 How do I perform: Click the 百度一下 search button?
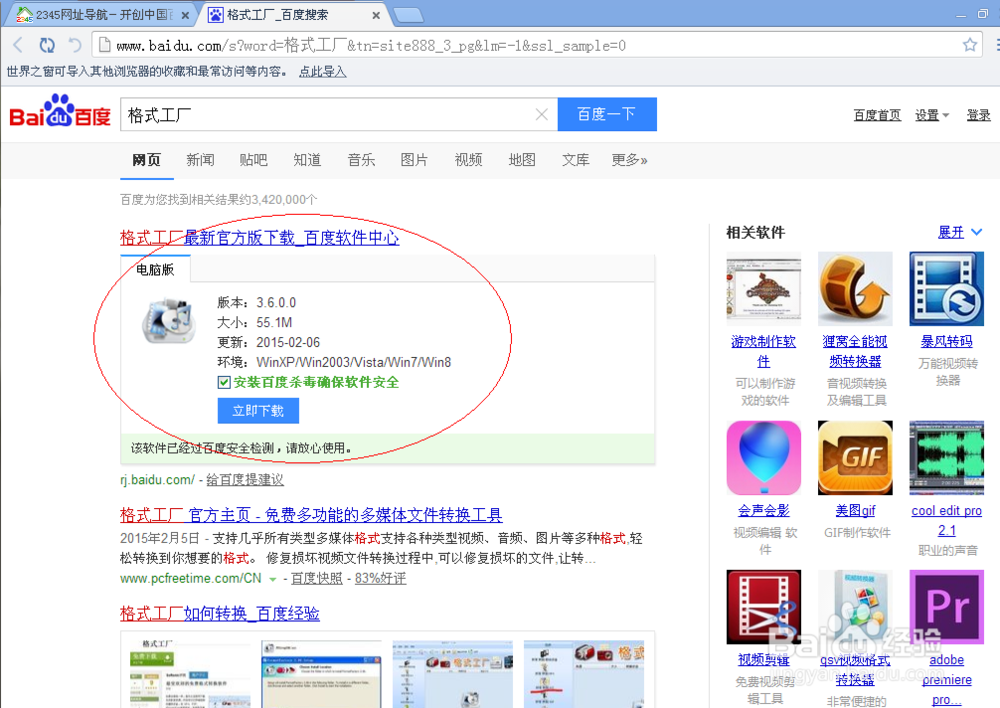[607, 114]
